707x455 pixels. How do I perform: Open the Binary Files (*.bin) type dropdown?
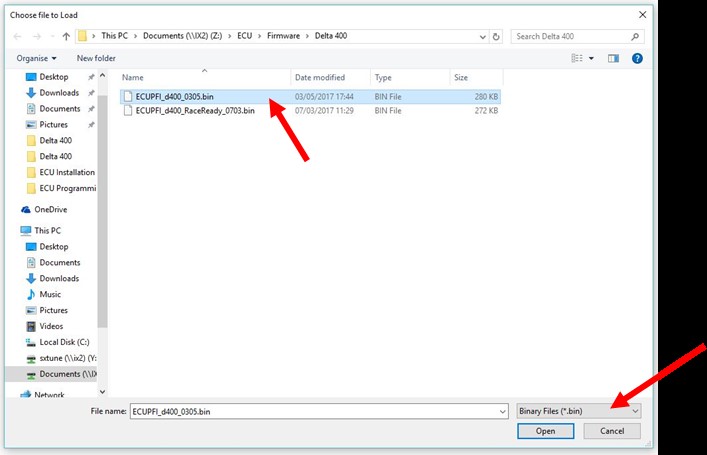pos(579,410)
